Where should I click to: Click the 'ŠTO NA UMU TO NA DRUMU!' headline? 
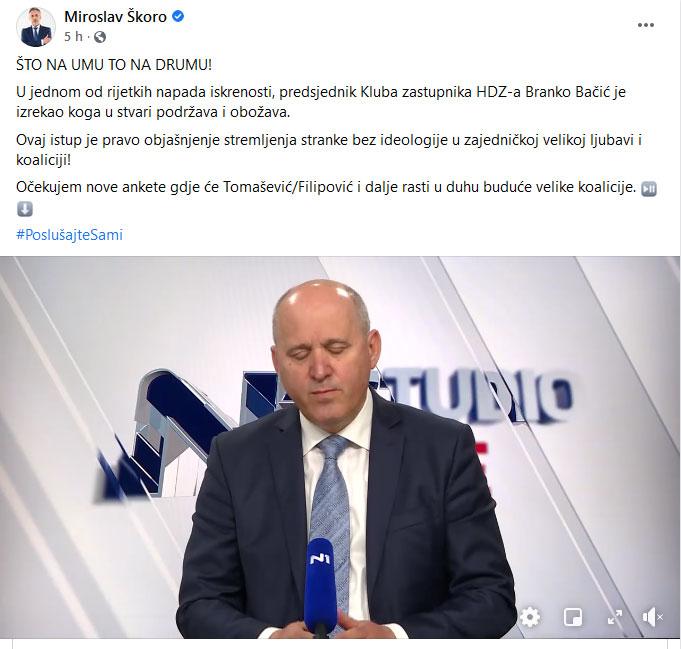pyautogui.click(x=114, y=65)
